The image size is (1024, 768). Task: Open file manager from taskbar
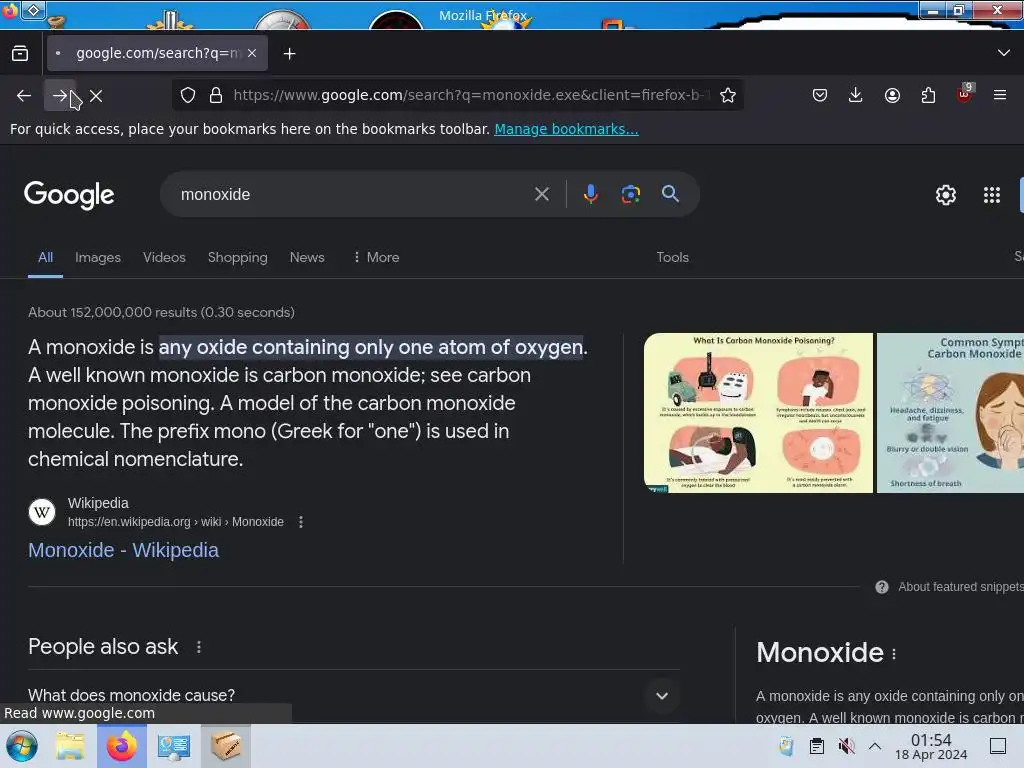[x=70, y=746]
